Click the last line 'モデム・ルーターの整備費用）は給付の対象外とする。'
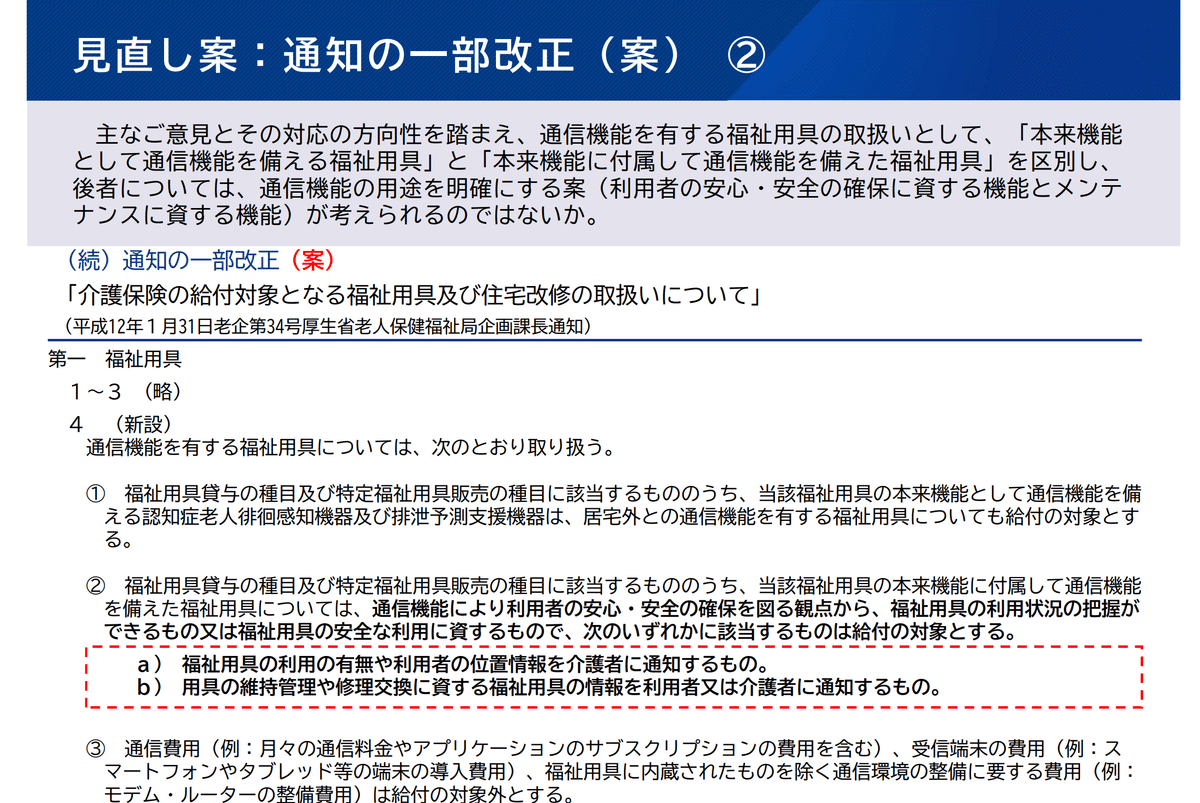Screen dimensions: 1200x803 339,795
